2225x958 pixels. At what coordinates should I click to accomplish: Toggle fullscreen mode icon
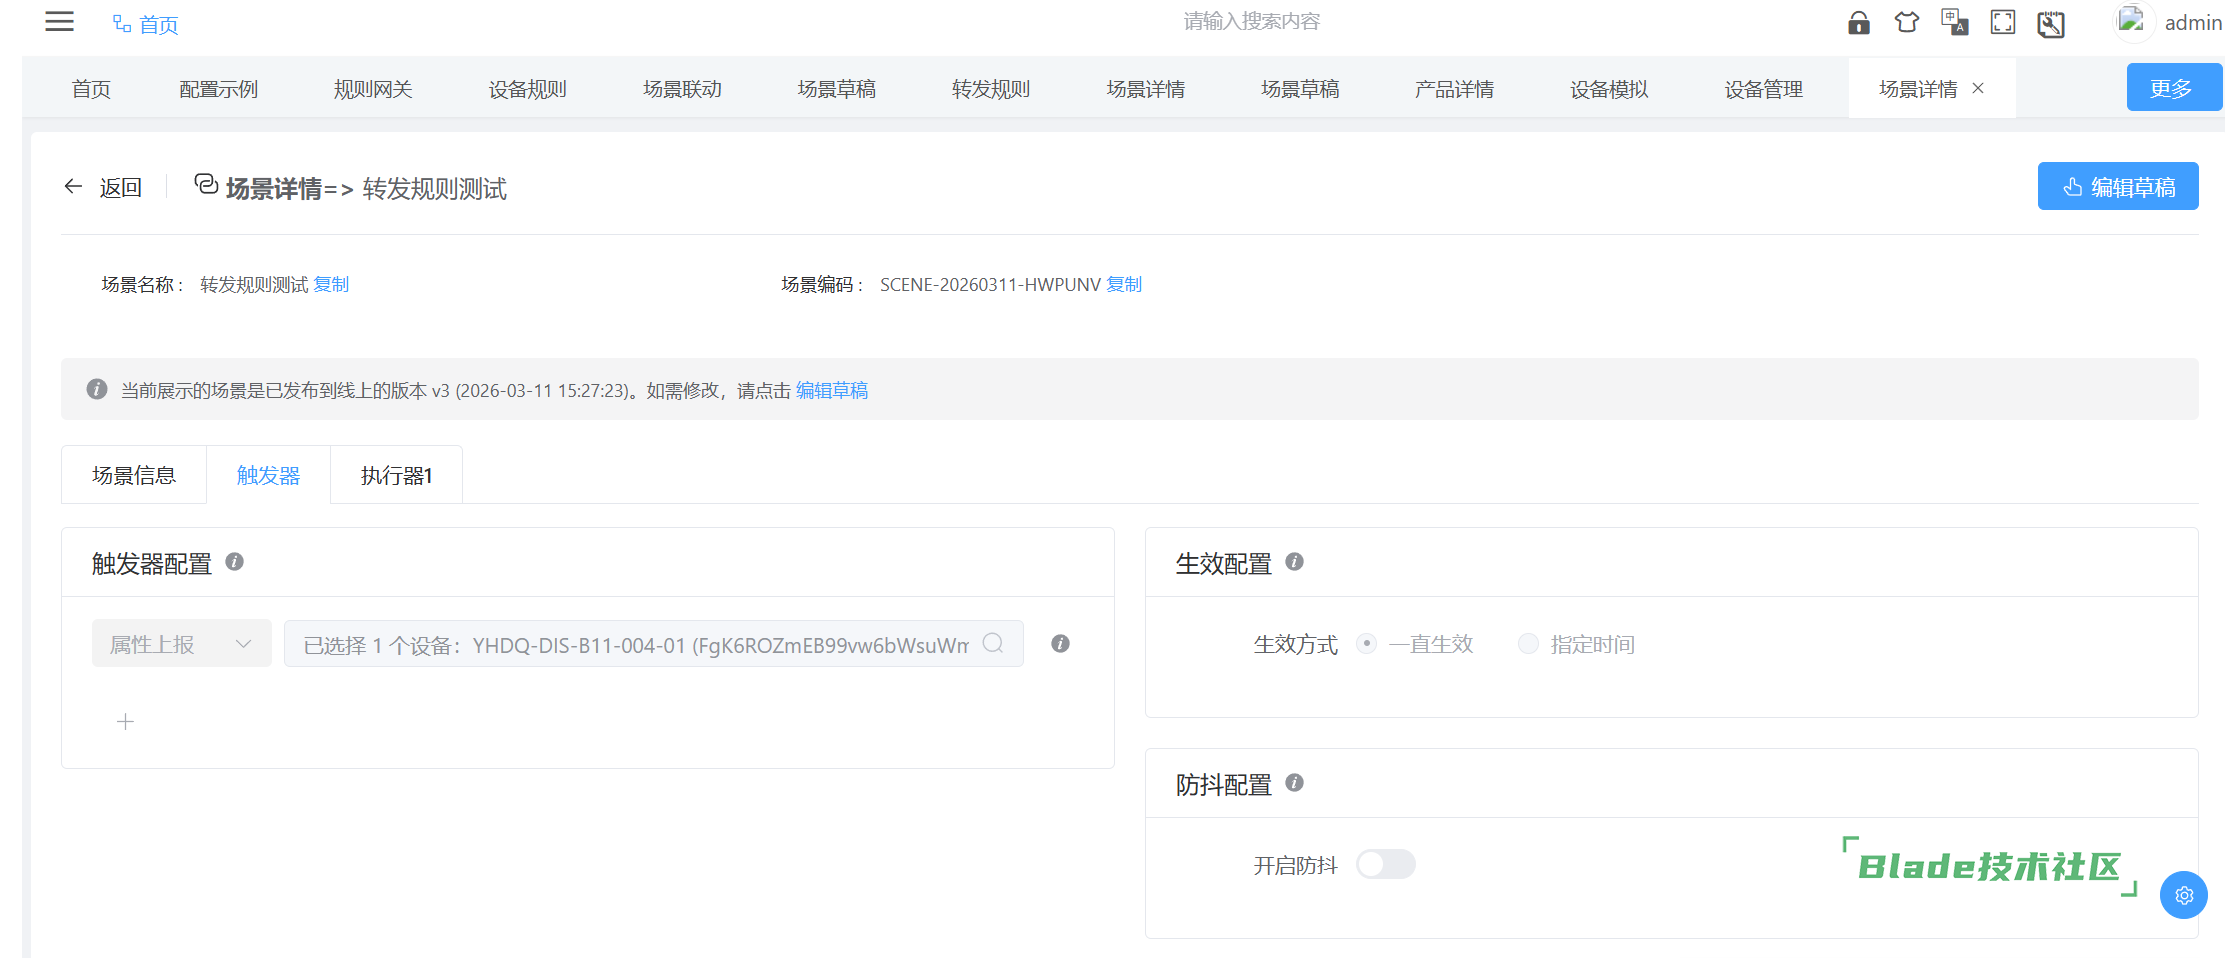pos(2002,23)
